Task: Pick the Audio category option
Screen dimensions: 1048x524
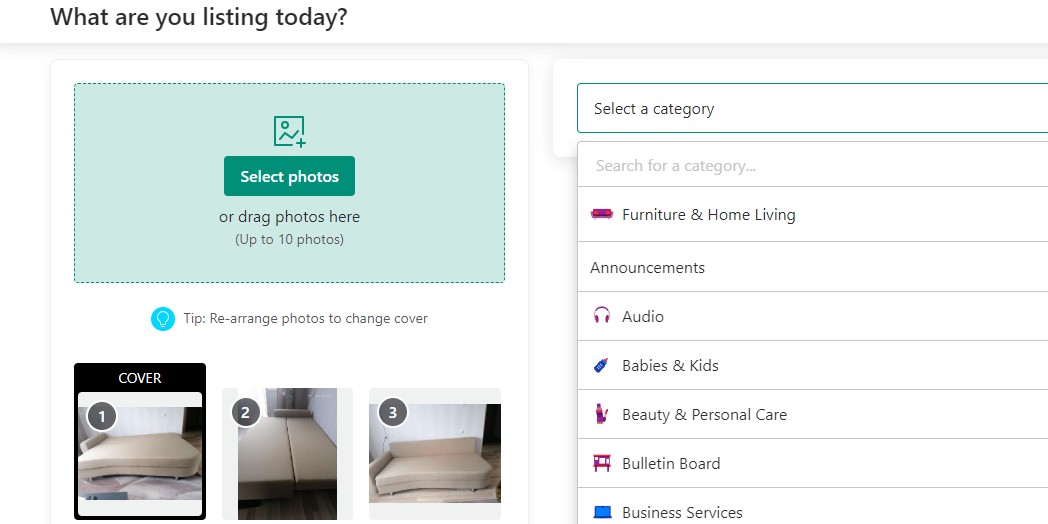Action: [643, 317]
